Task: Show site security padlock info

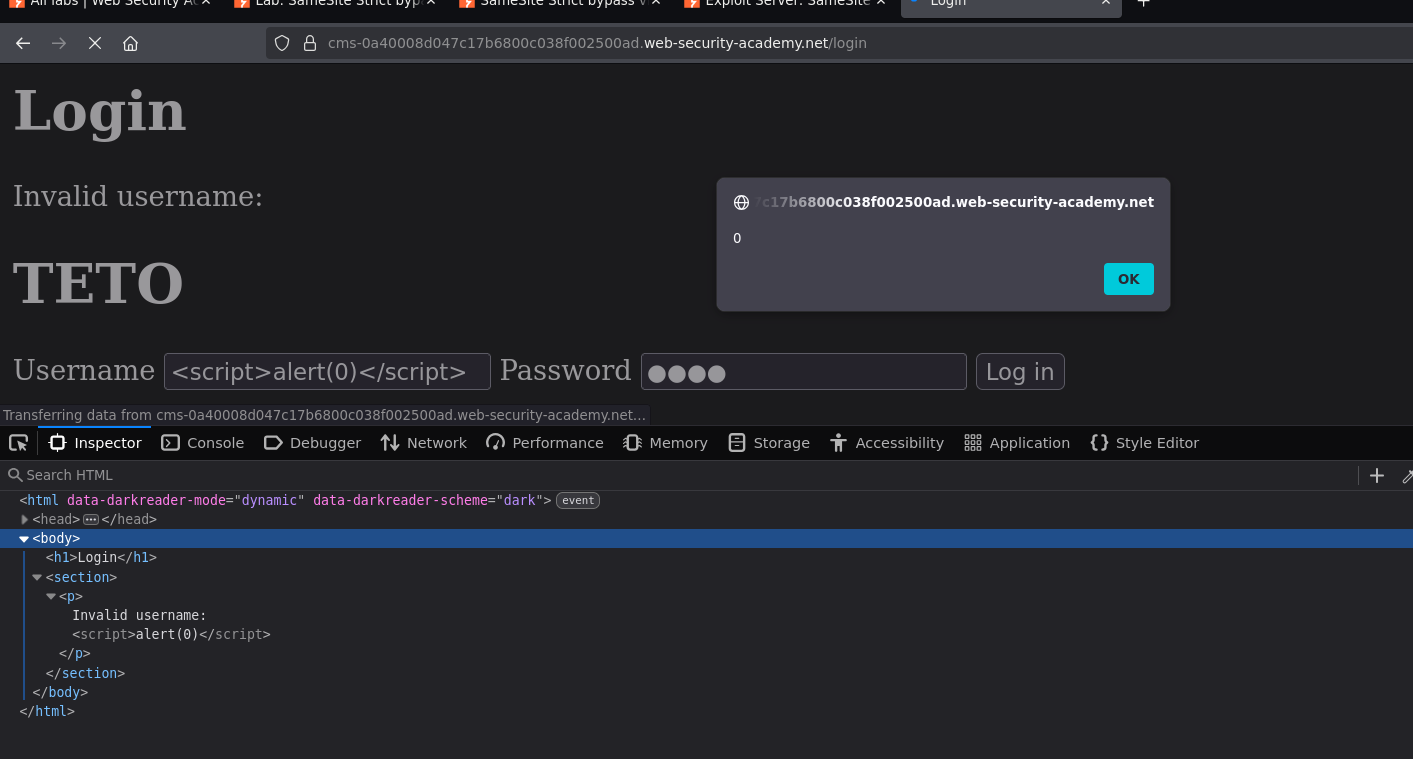Action: [x=309, y=43]
